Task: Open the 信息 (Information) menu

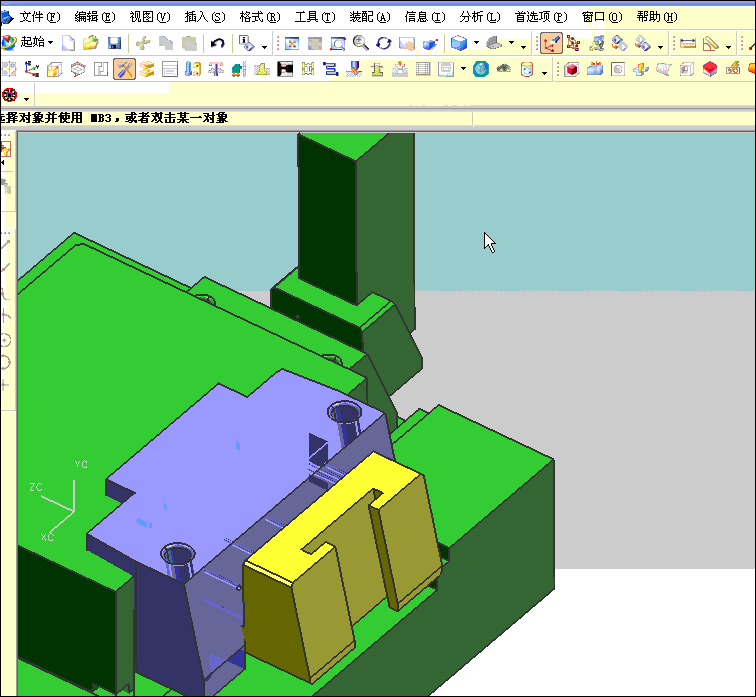Action: tap(424, 17)
